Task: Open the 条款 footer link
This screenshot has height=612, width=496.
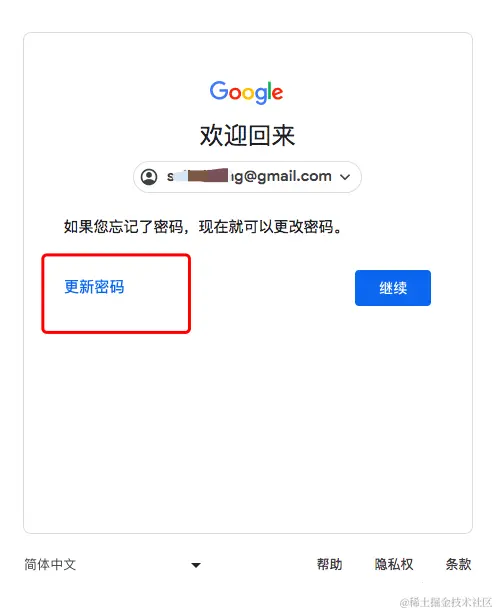Action: pos(458,564)
